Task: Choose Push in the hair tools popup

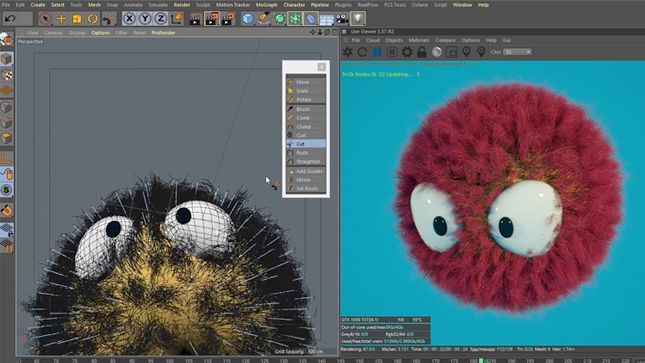Action: [x=306, y=153]
